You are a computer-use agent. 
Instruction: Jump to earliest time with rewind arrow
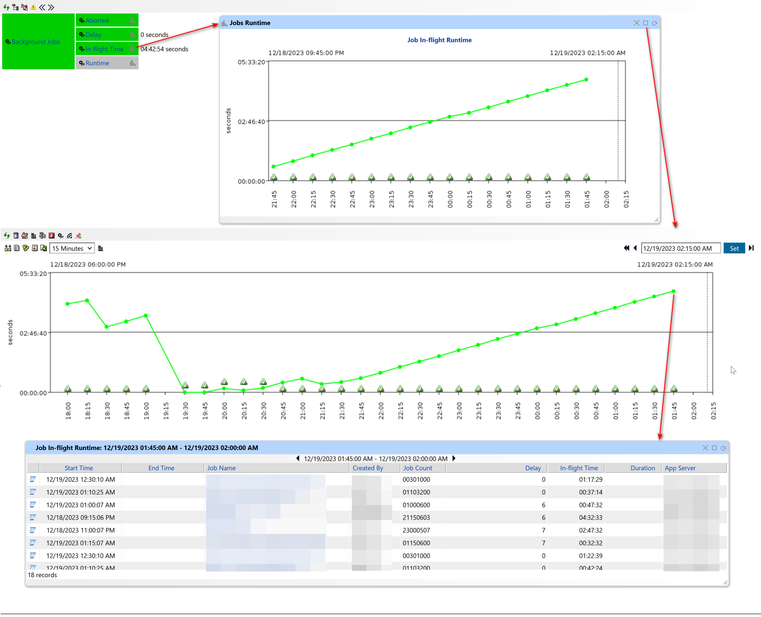pyautogui.click(x=627, y=248)
